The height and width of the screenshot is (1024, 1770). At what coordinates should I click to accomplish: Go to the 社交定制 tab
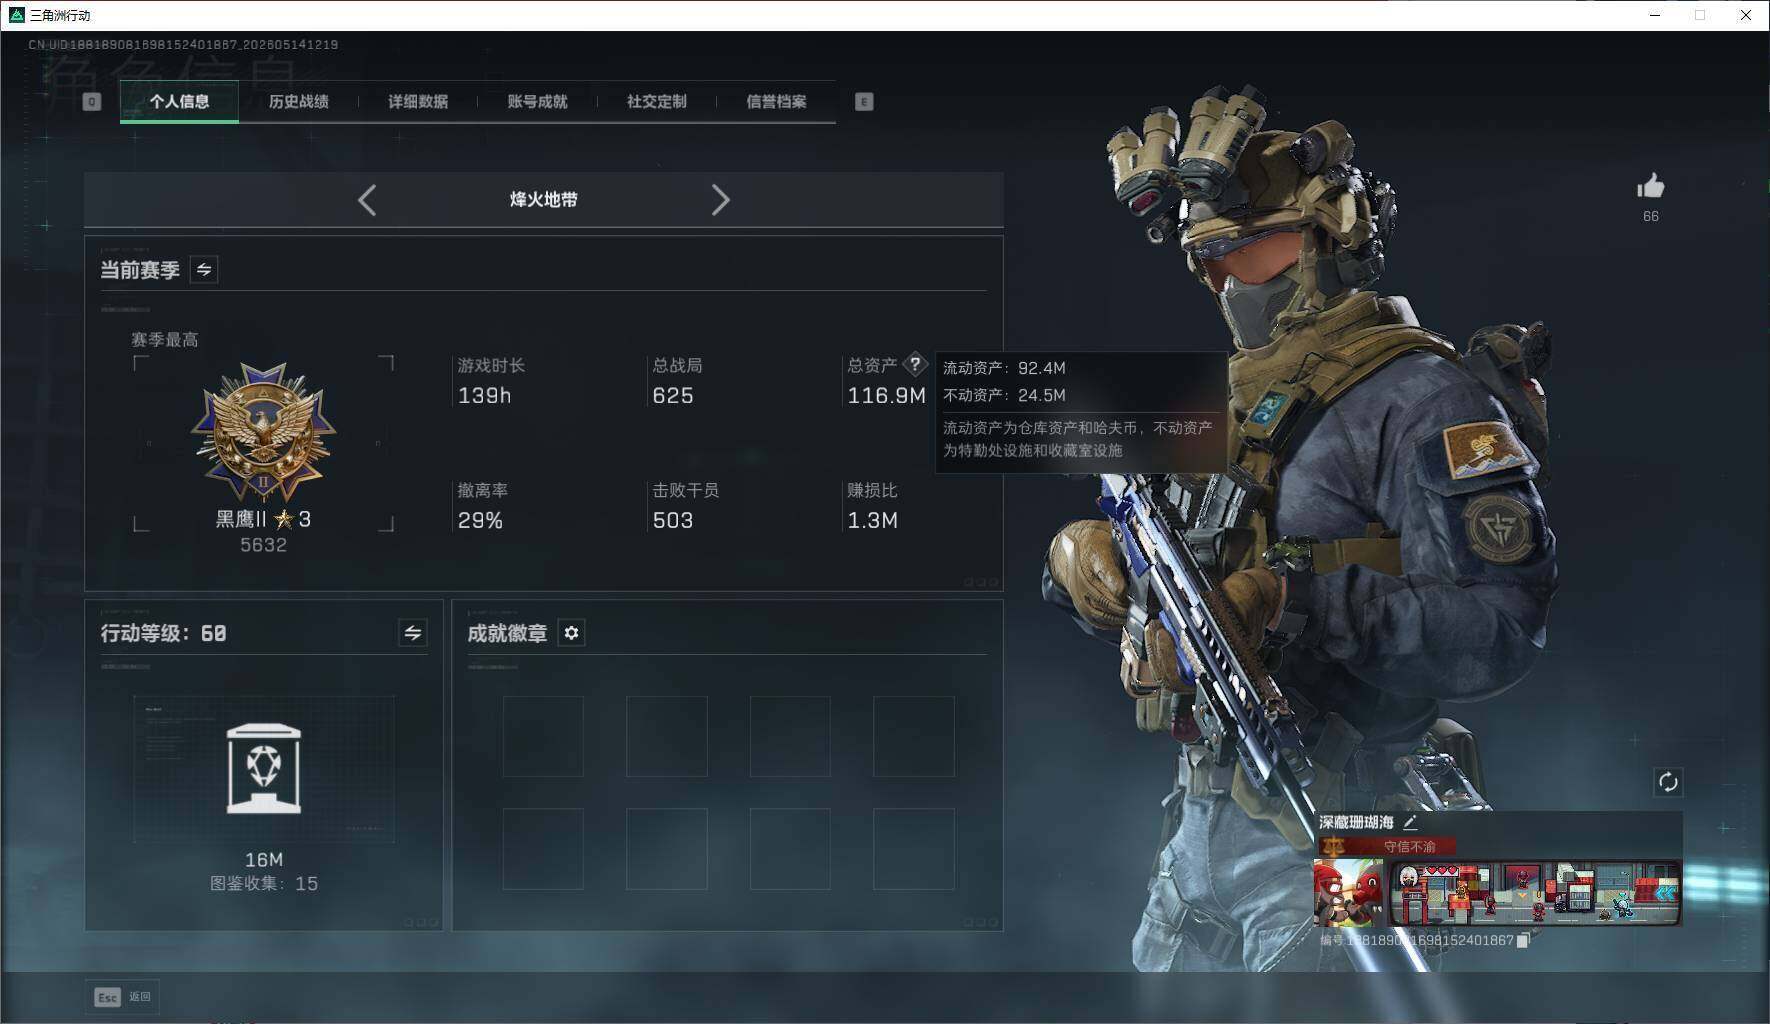click(656, 101)
